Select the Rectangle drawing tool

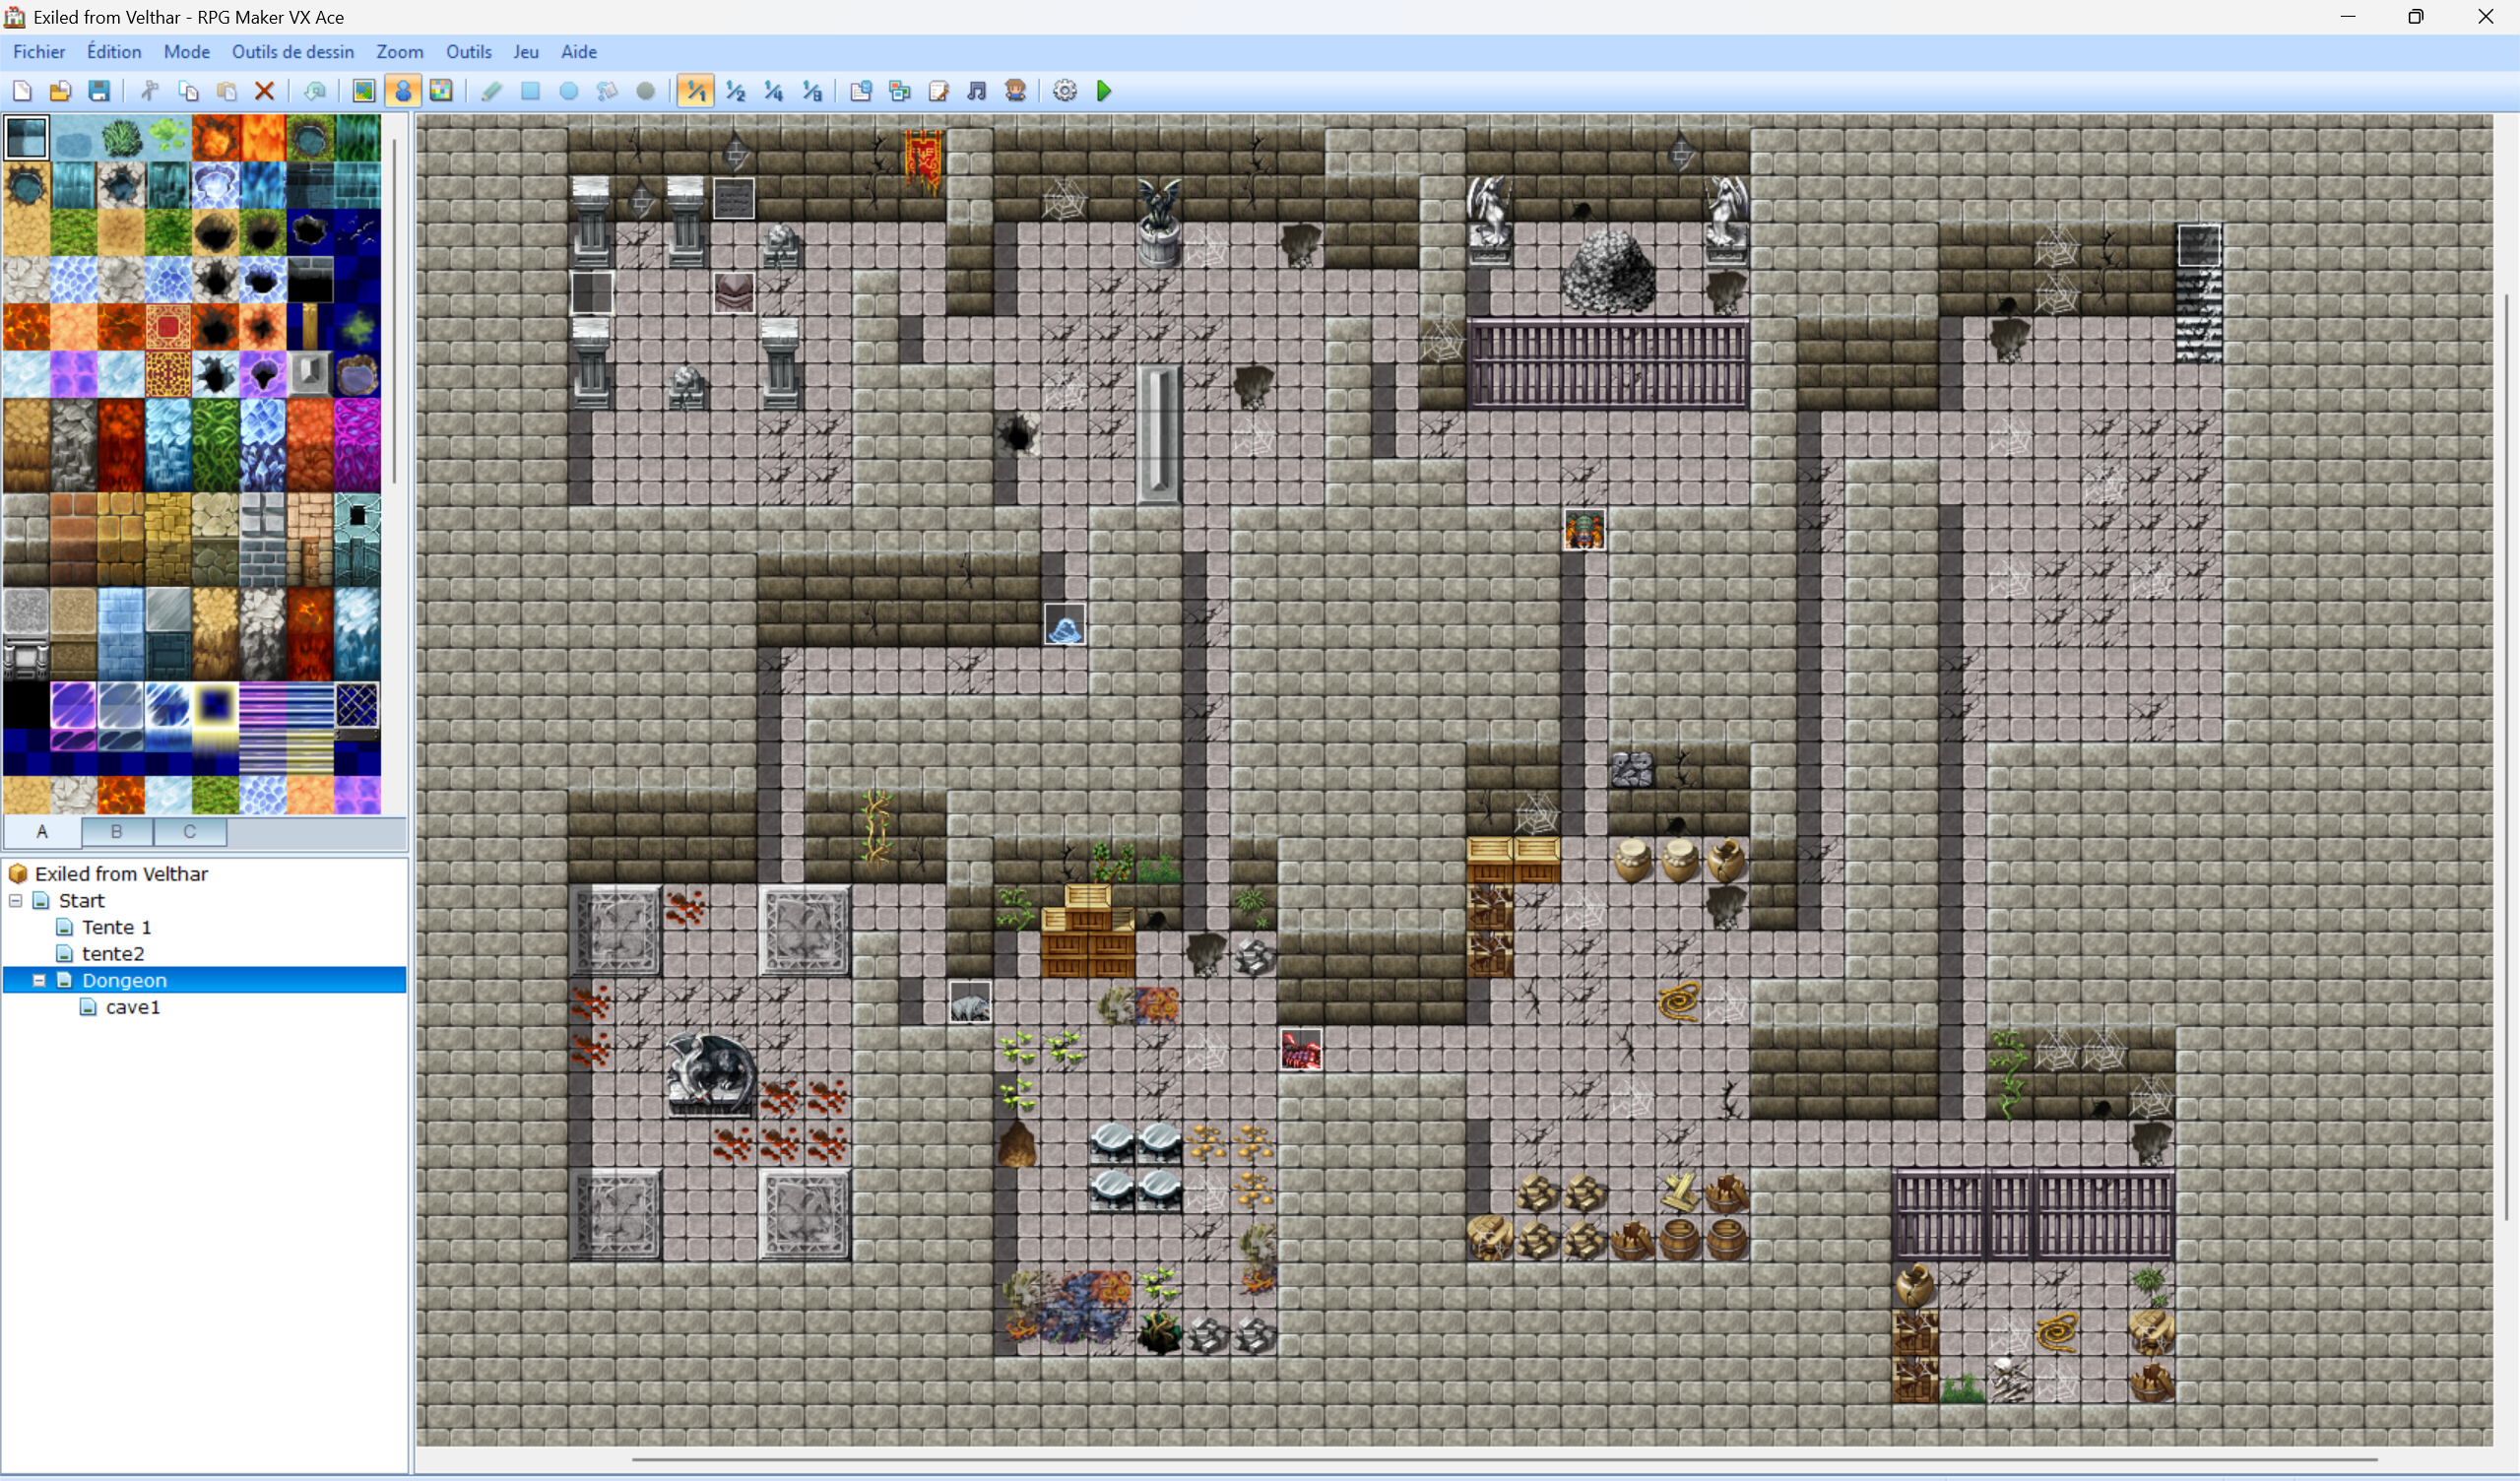tap(530, 91)
